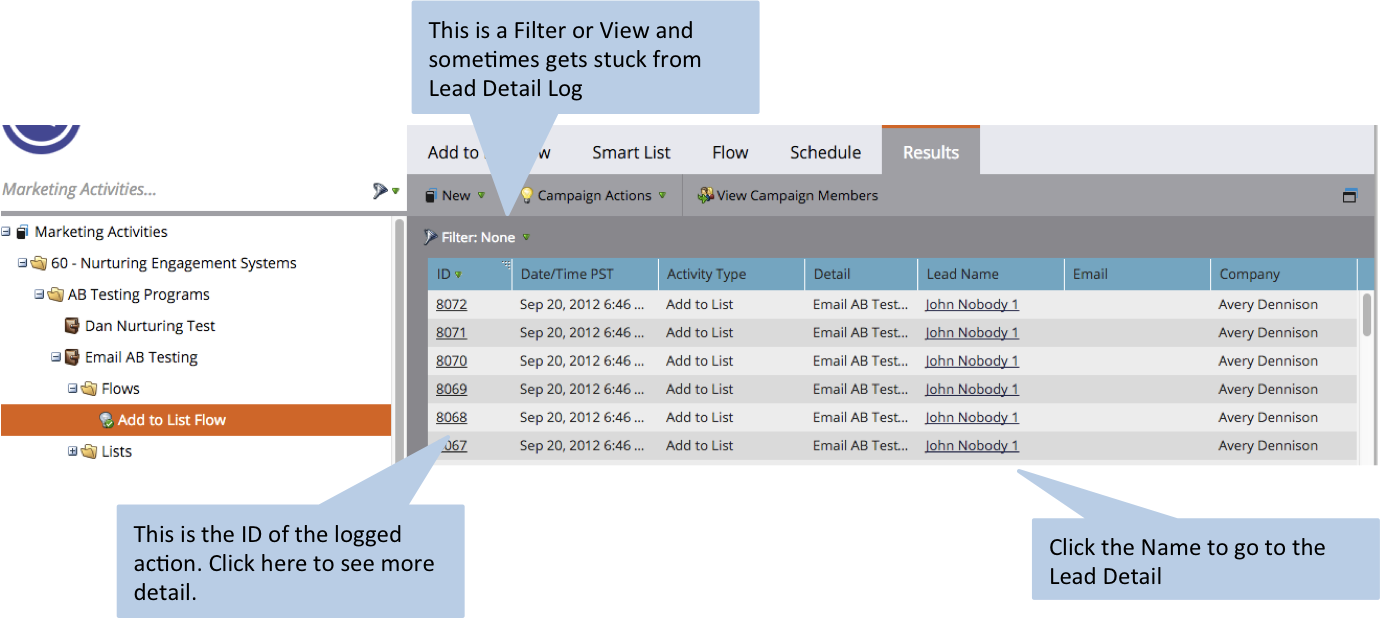Switch to the Smart List tab
The image size is (1380, 618).
[x=631, y=153]
